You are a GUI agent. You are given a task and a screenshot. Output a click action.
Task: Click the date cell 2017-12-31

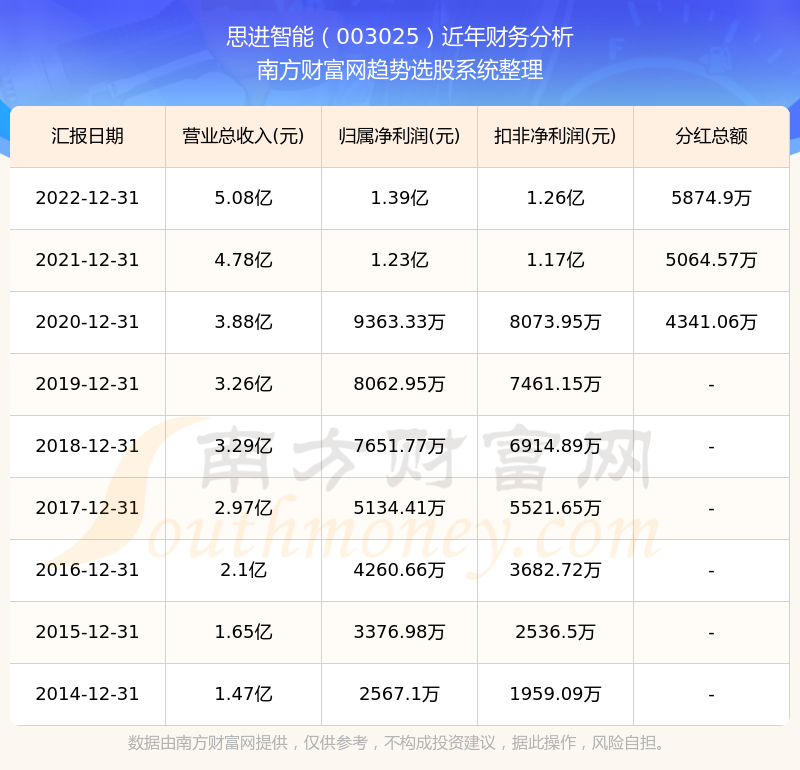(x=87, y=508)
